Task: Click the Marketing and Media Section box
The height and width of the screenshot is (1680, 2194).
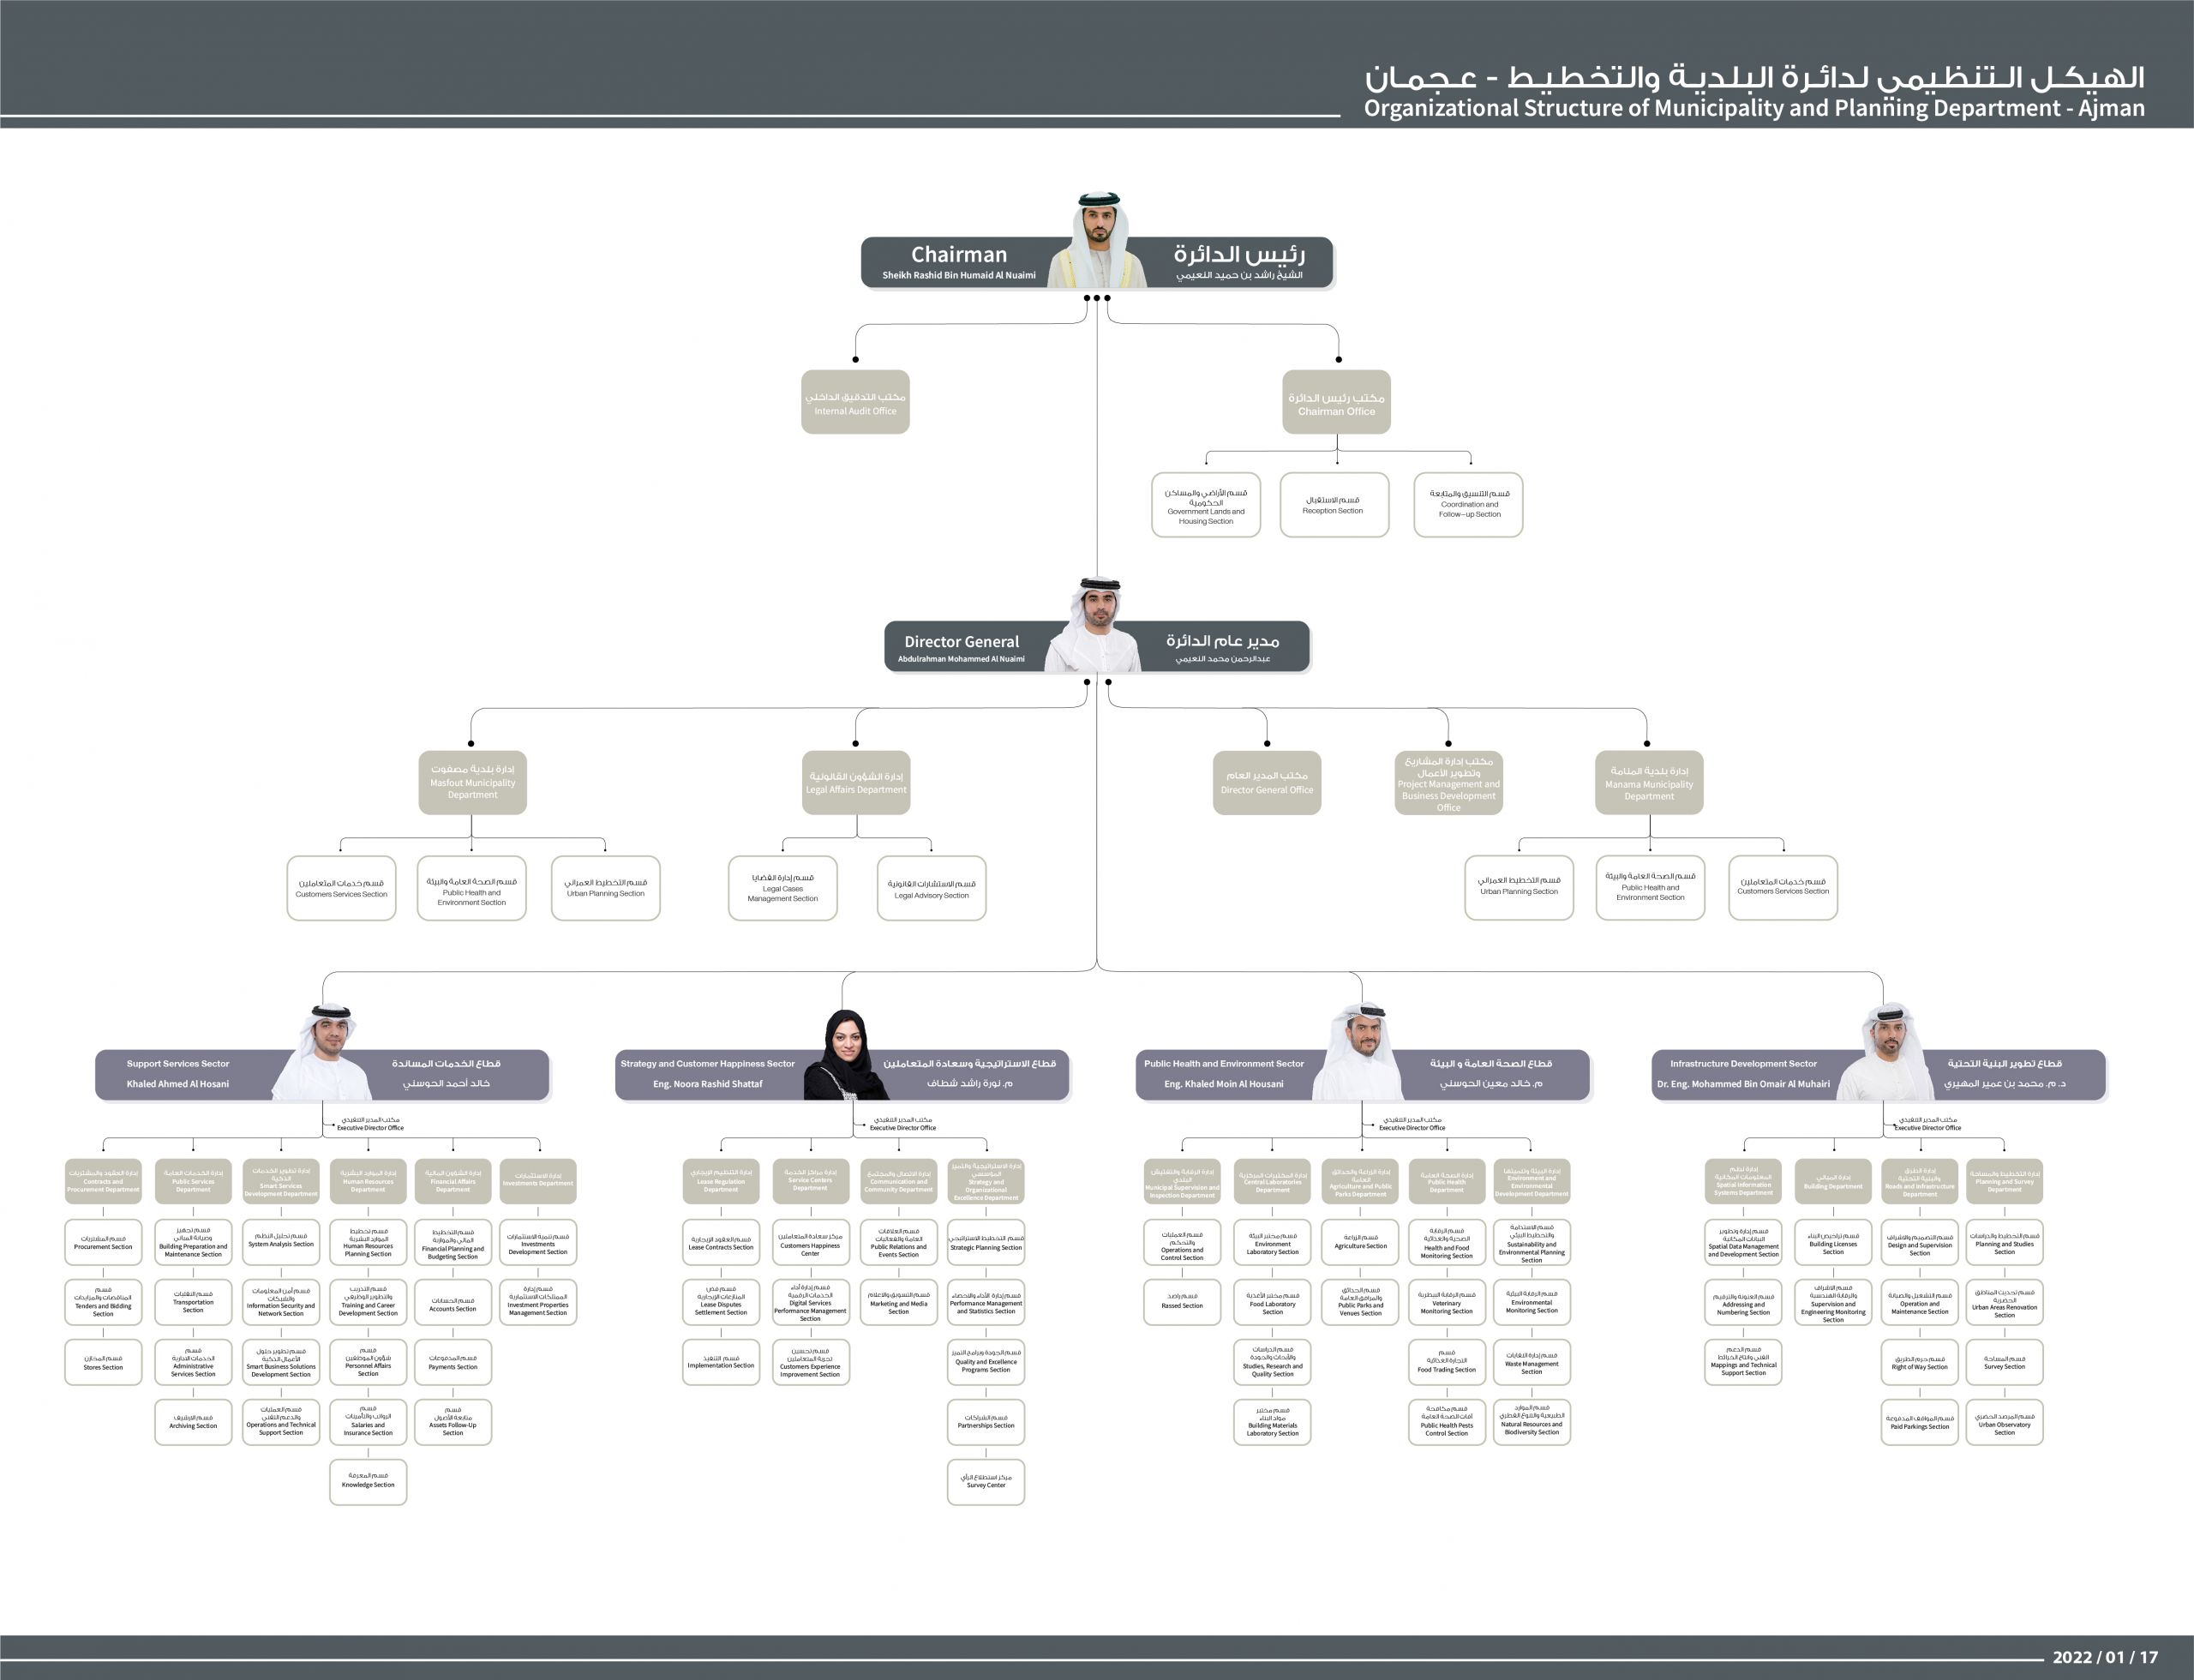Action: (x=898, y=1302)
